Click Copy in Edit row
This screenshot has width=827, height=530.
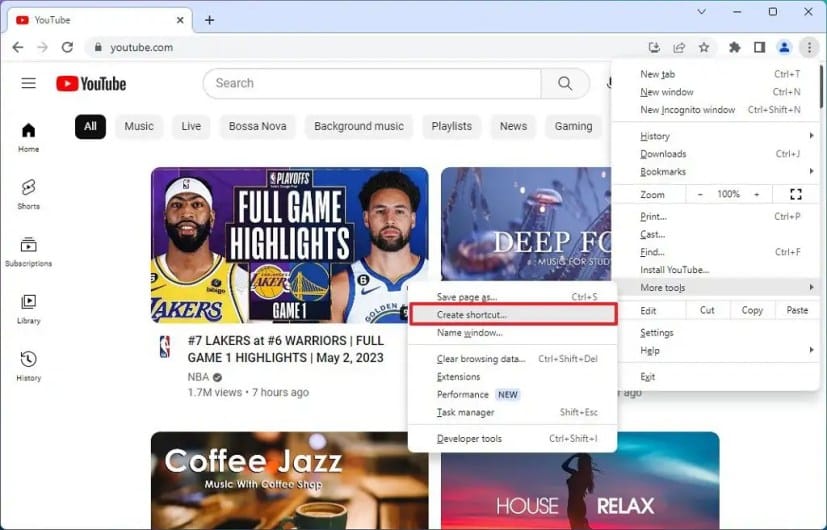752,310
